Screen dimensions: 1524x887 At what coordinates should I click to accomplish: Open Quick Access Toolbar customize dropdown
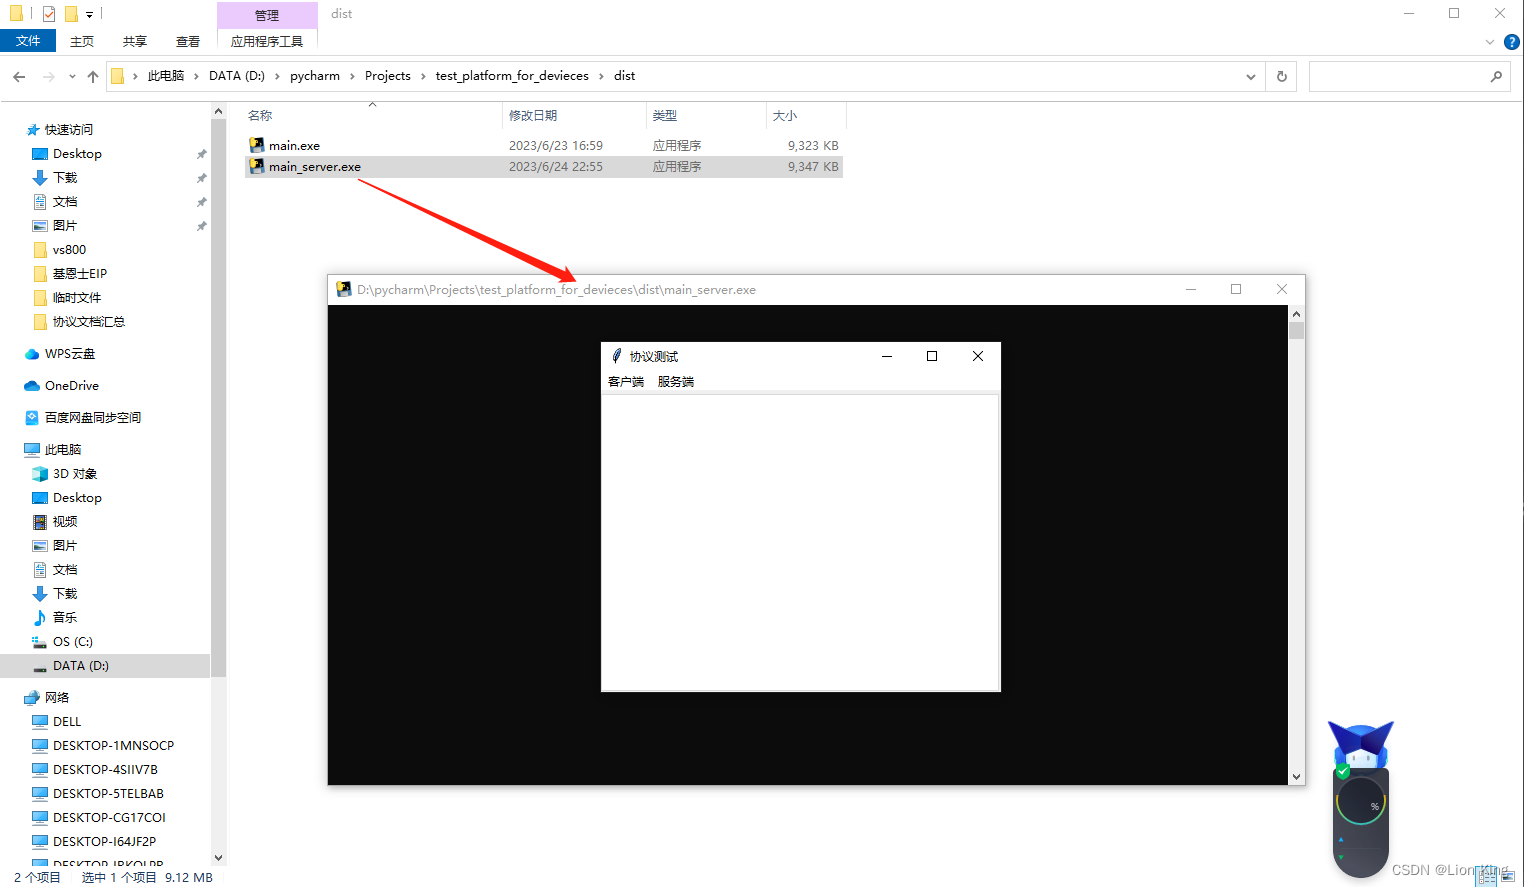pos(89,14)
